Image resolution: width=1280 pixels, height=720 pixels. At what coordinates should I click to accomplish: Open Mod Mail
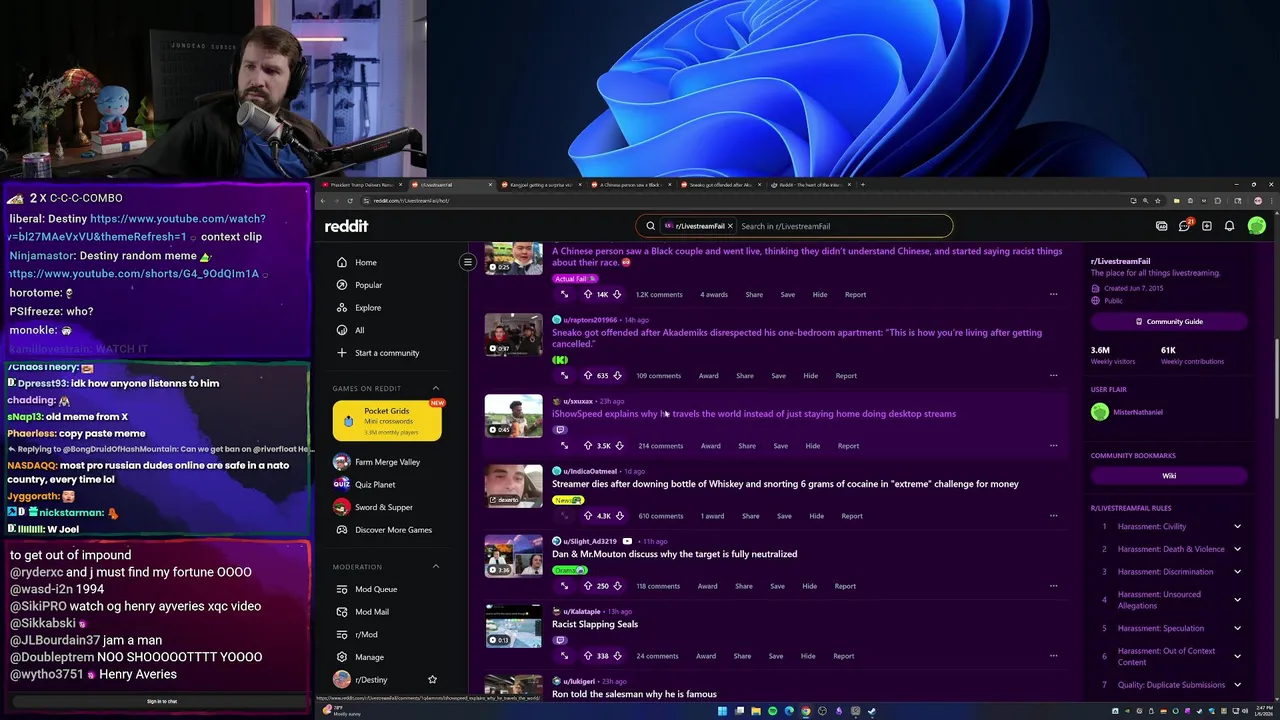pyautogui.click(x=372, y=612)
